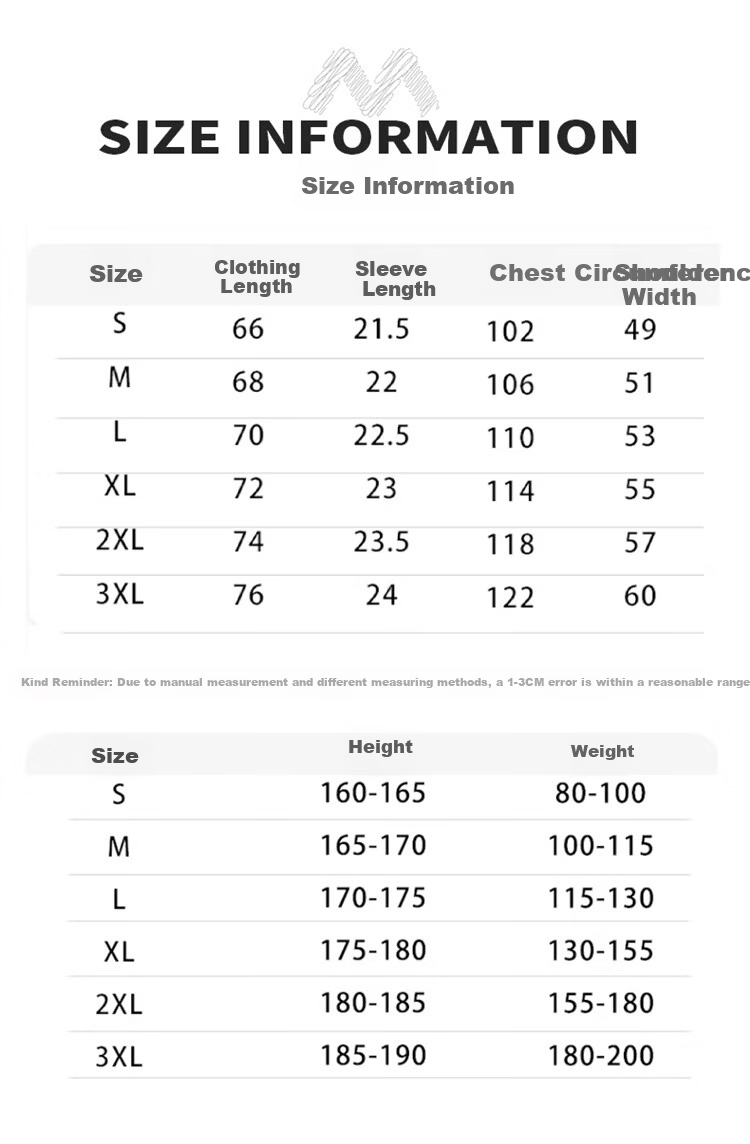Select 3XL in height weight table
The width and height of the screenshot is (750, 1144).
pyautogui.click(x=119, y=1056)
